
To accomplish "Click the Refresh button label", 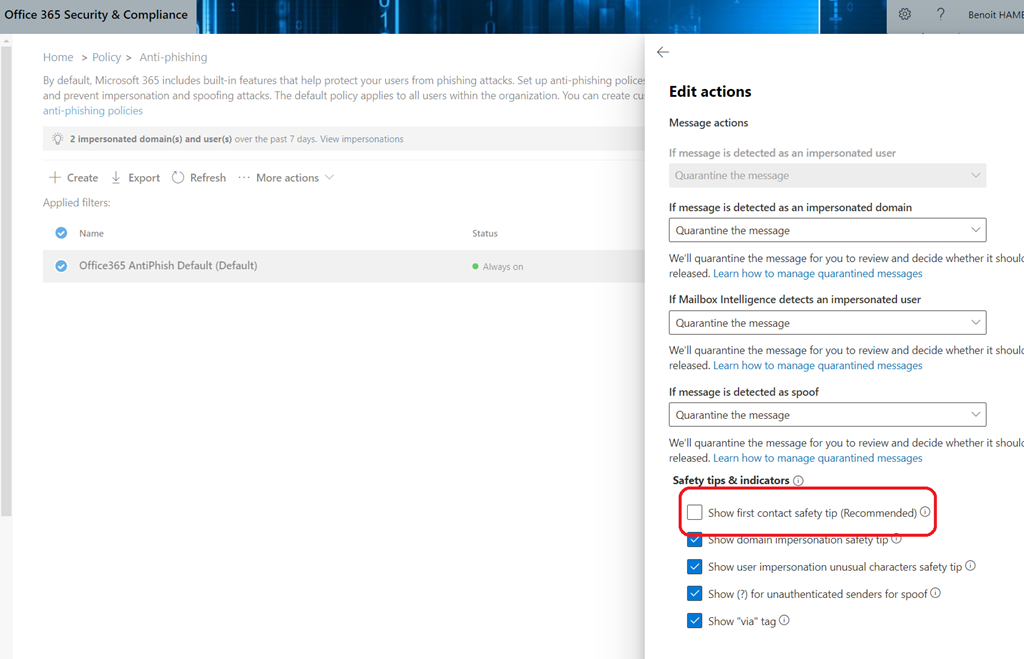I will tap(208, 178).
